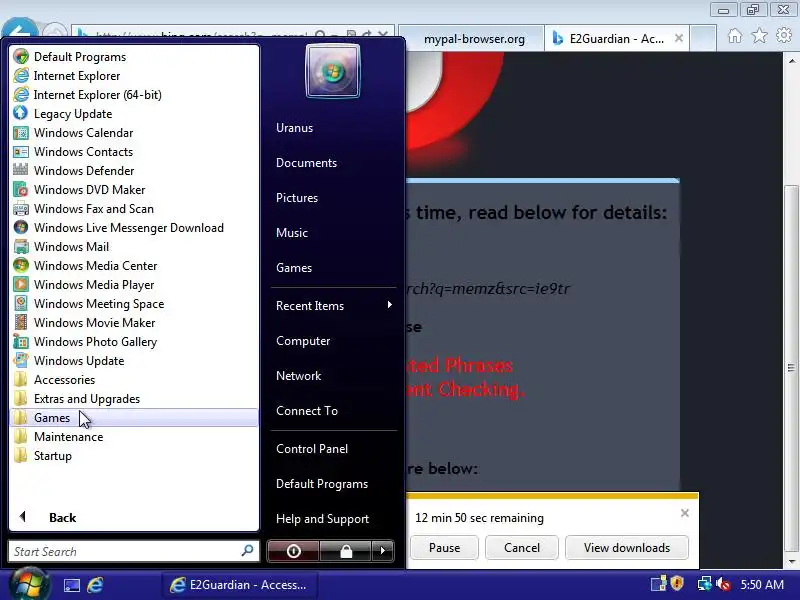This screenshot has height=600, width=800.
Task: Switch to the mypal-browser.org tab
Action: coord(471,39)
